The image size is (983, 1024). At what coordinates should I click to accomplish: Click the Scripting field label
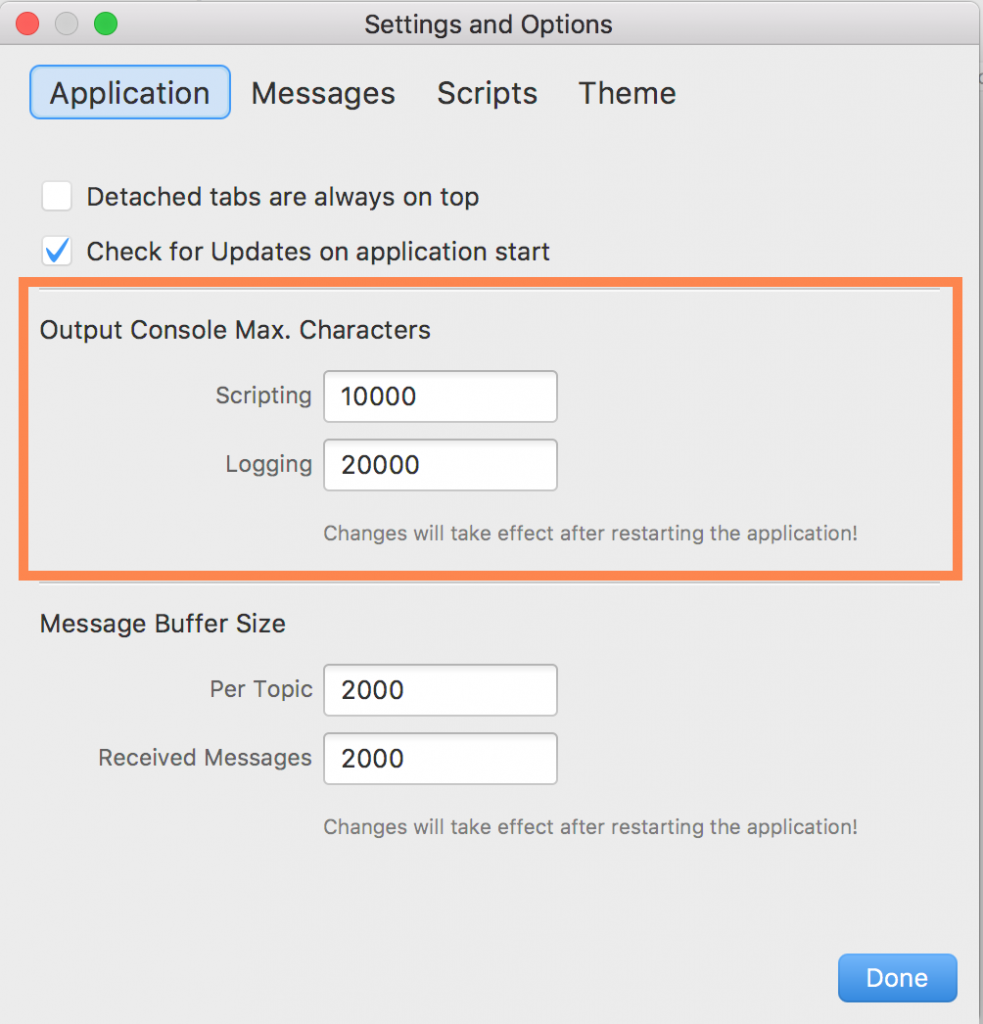coord(263,396)
